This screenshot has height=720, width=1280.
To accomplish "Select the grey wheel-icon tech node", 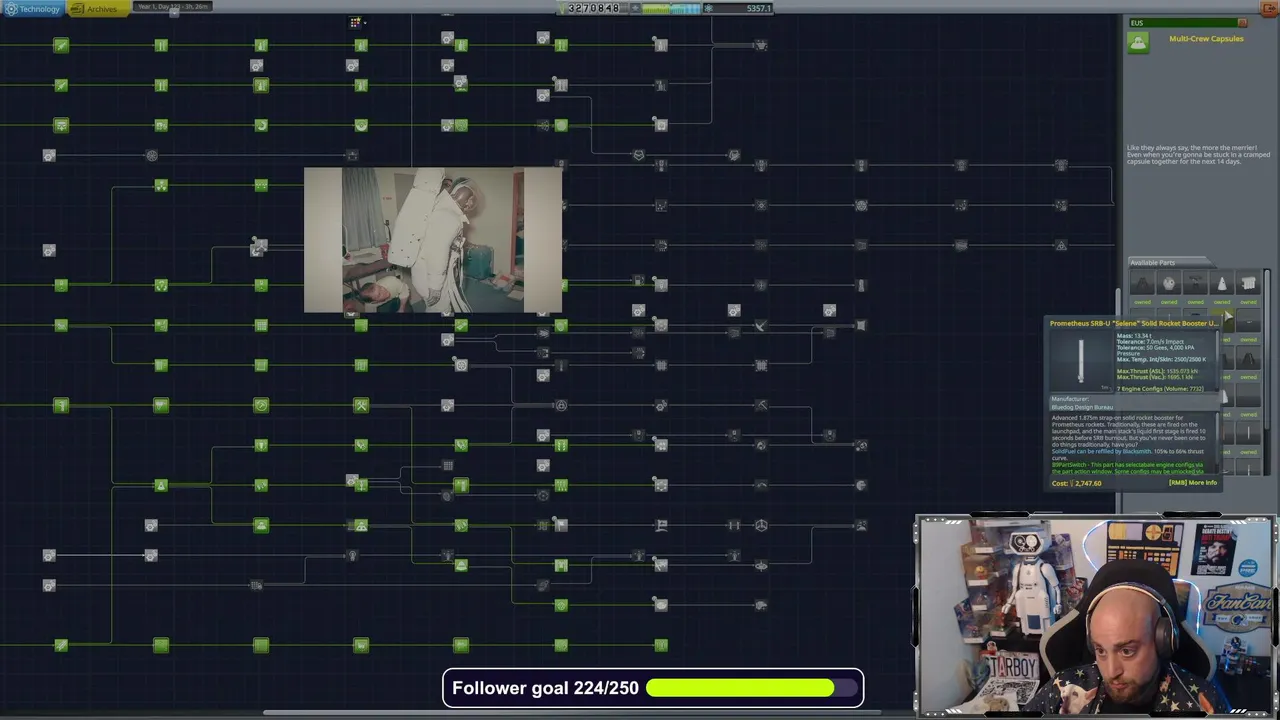I will click(151, 155).
